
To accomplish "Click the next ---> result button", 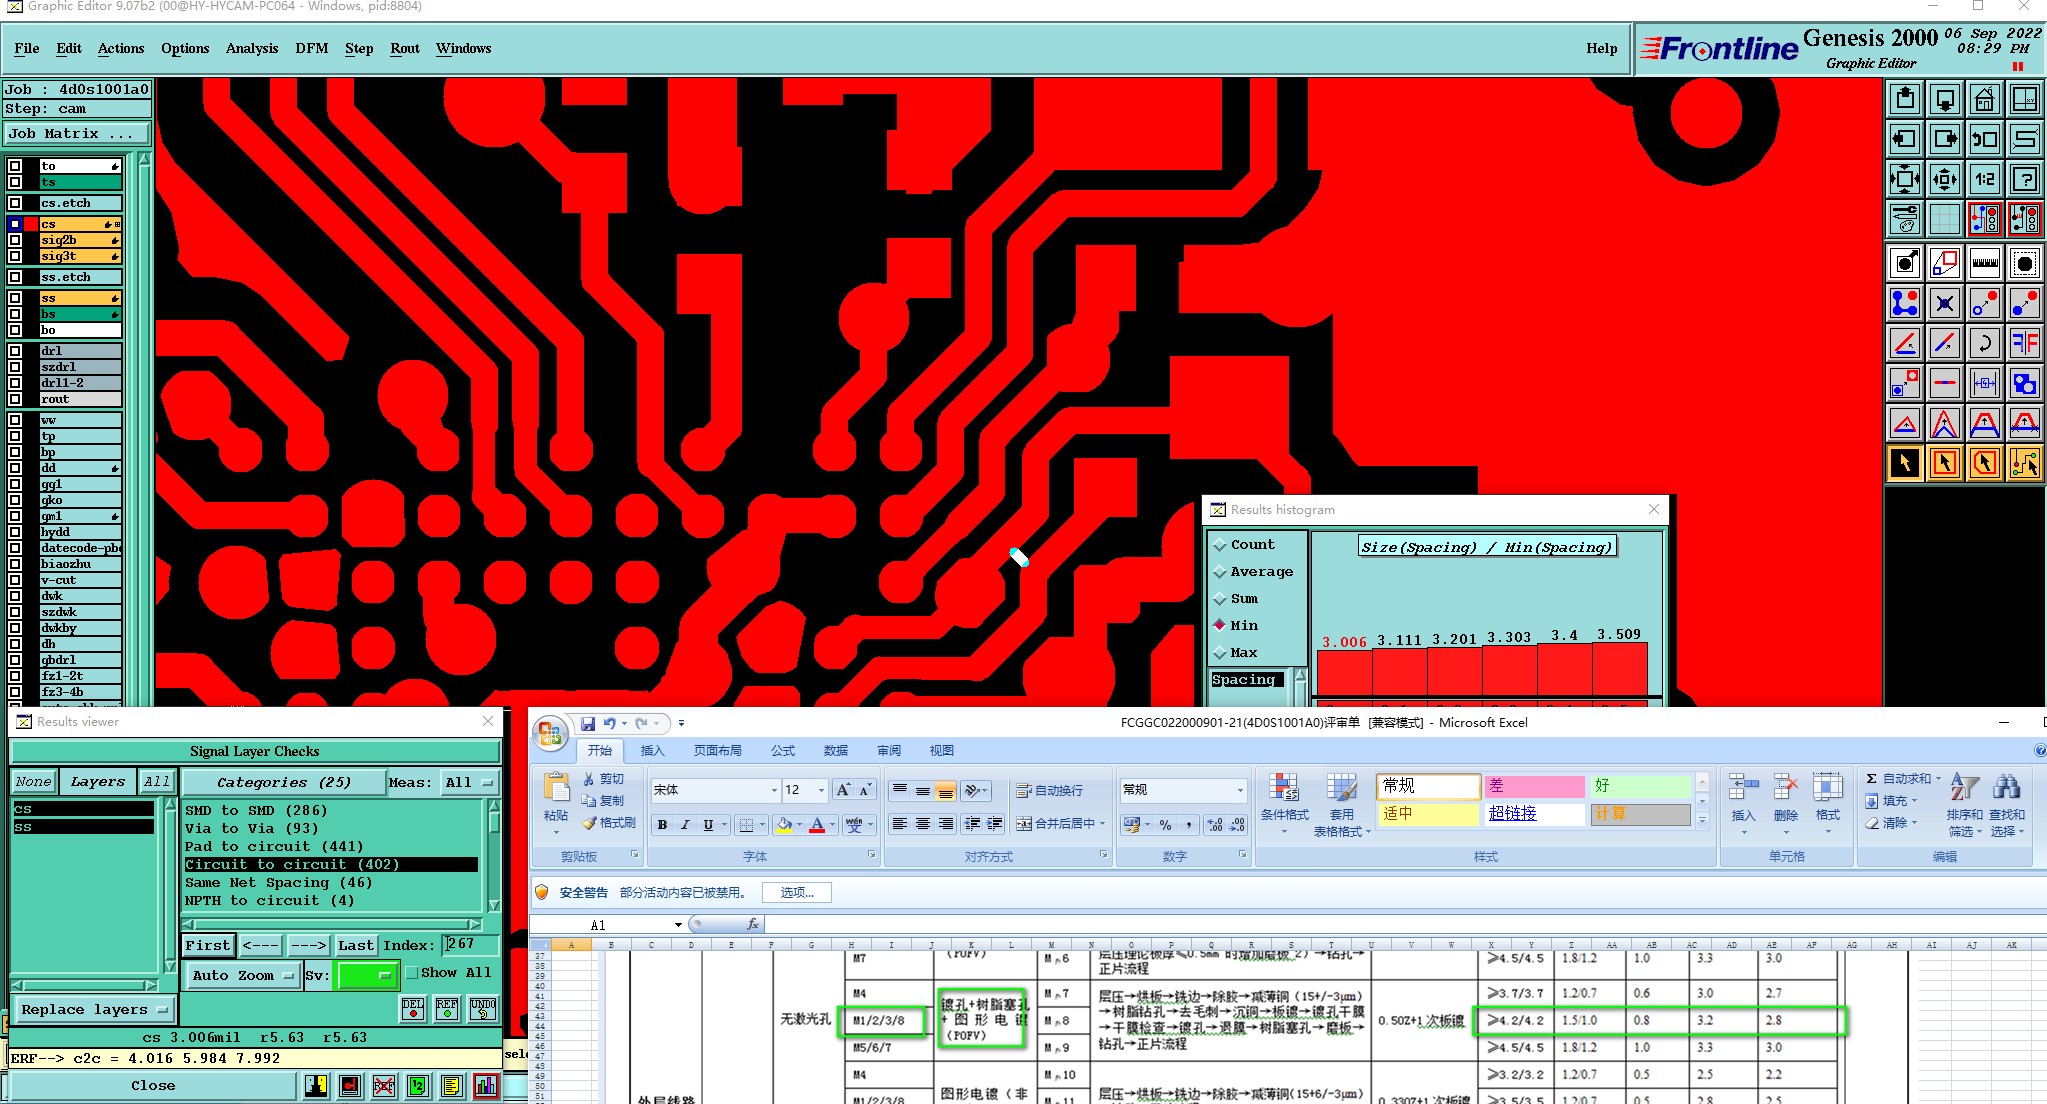I will pyautogui.click(x=307, y=945).
